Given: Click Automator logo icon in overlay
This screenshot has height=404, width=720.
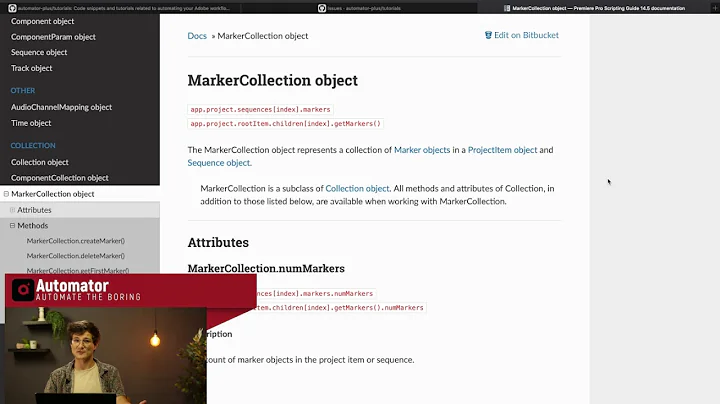Looking at the screenshot, I should pyautogui.click(x=23, y=290).
